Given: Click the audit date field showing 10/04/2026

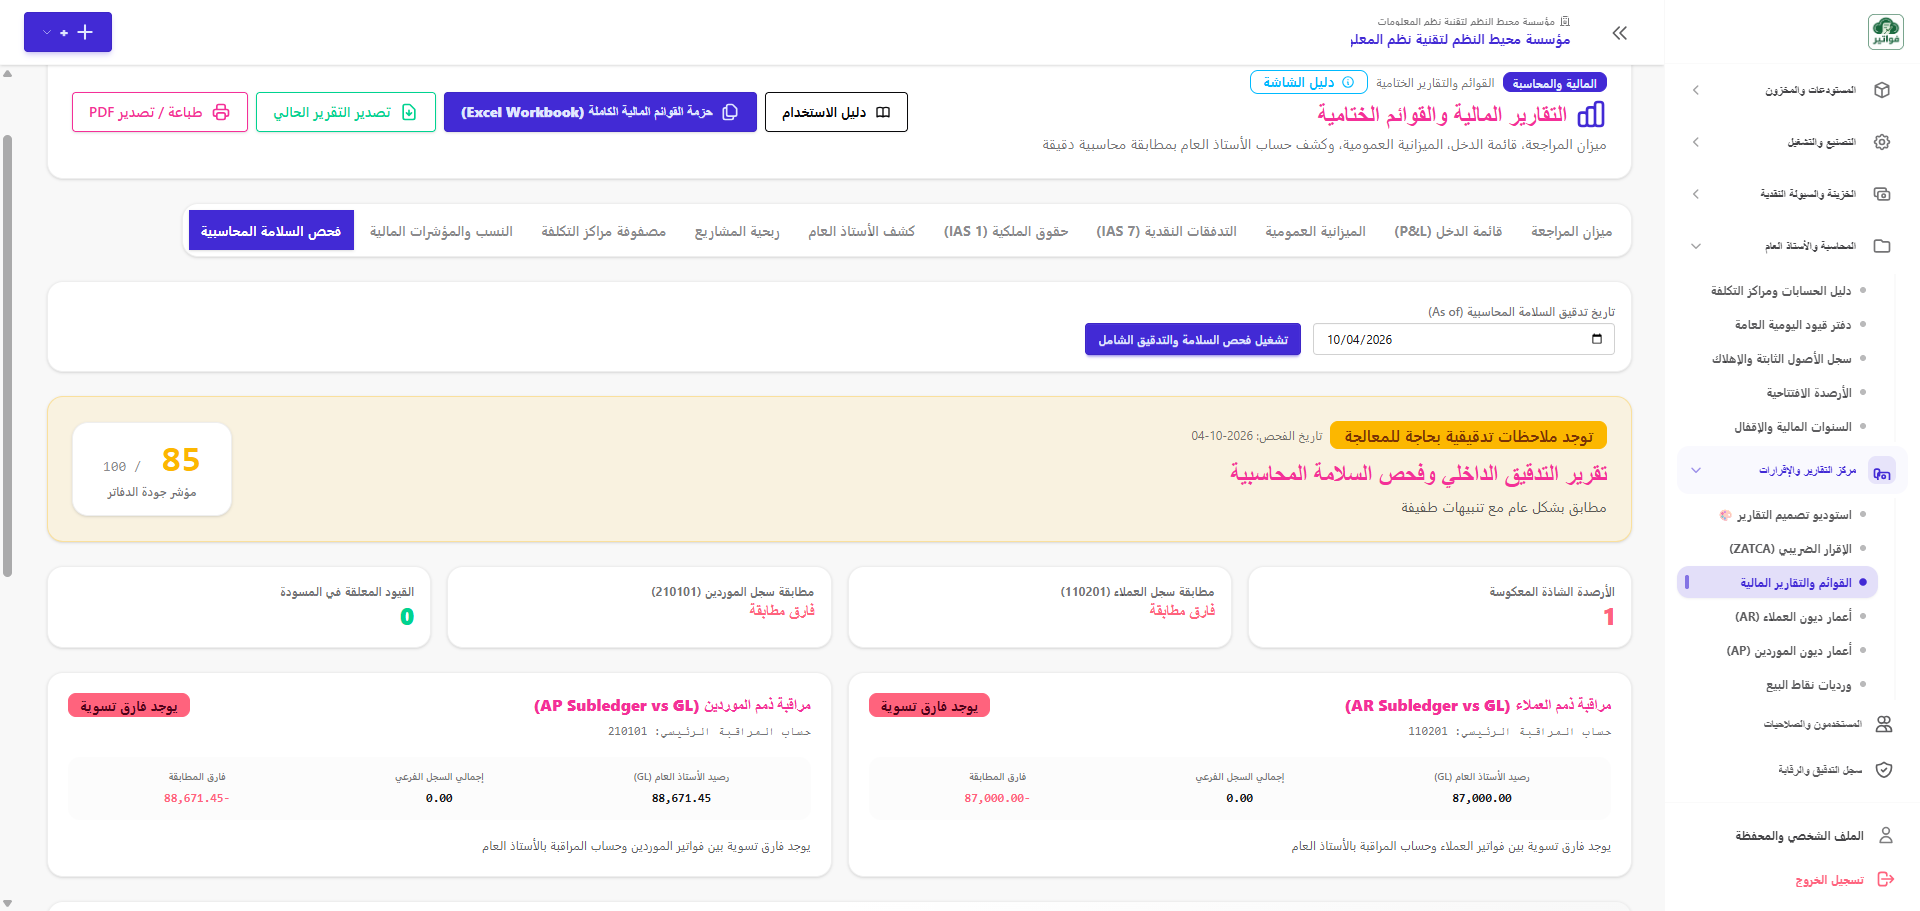Looking at the screenshot, I should click(1463, 339).
